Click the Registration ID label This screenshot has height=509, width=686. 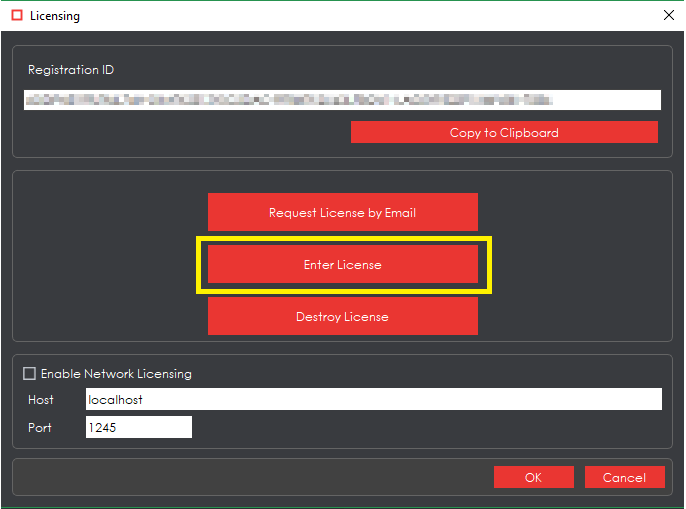tap(71, 71)
